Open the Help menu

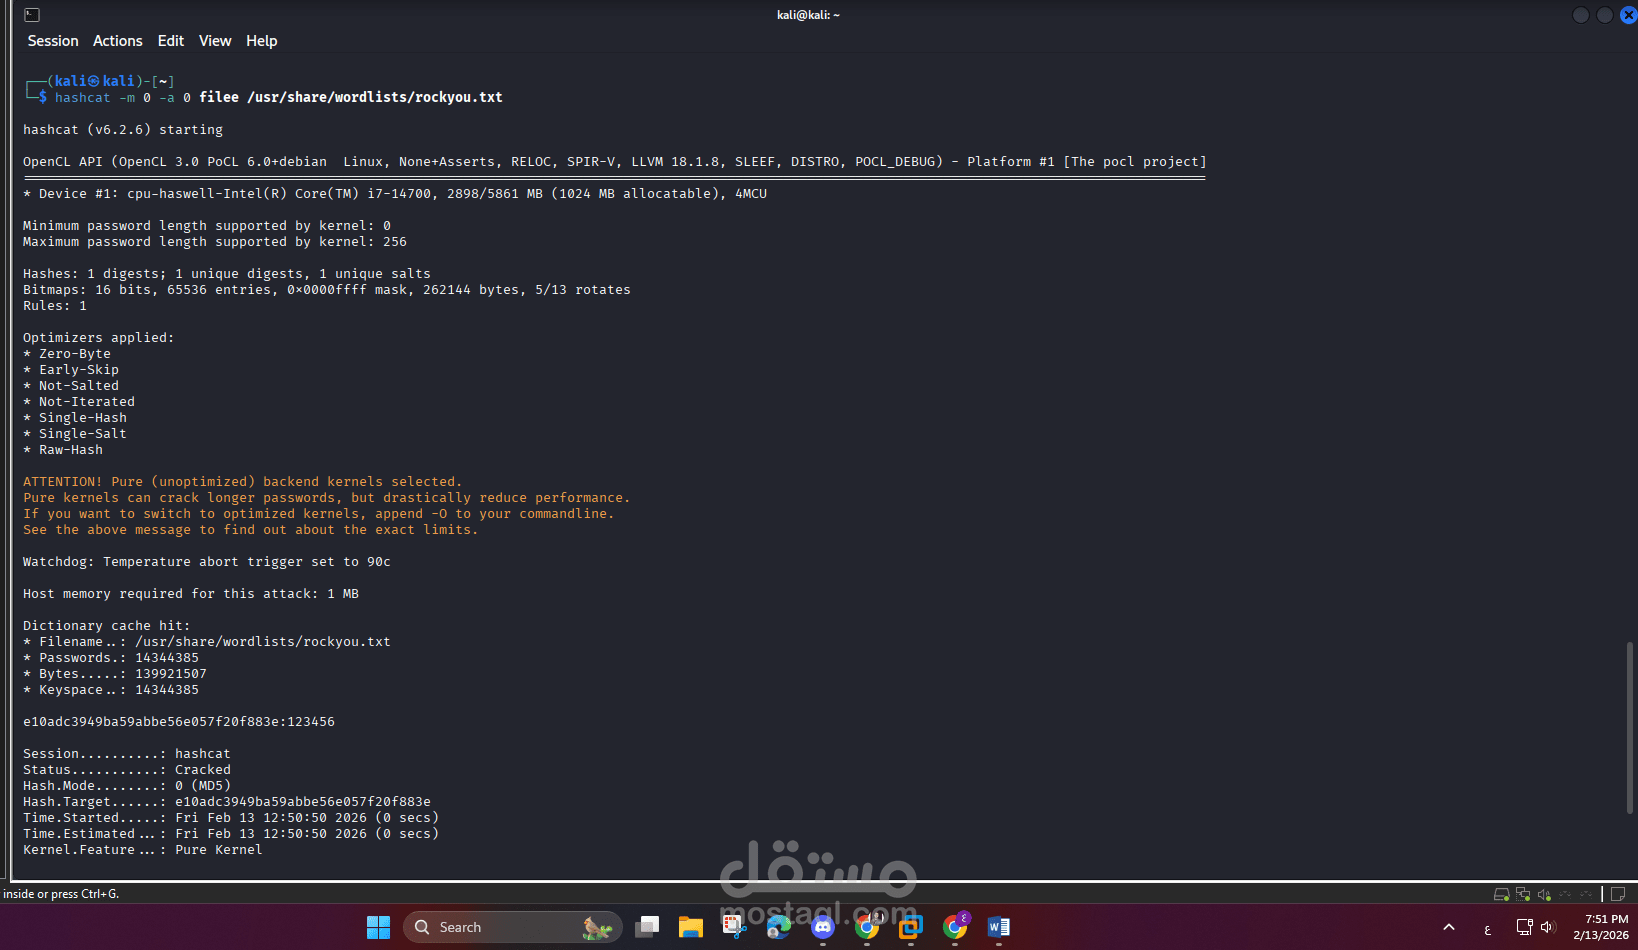[262, 41]
